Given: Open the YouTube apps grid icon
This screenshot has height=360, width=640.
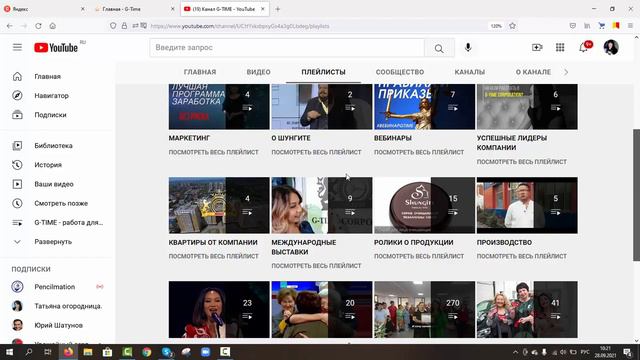Looking at the screenshot, I should coord(560,48).
